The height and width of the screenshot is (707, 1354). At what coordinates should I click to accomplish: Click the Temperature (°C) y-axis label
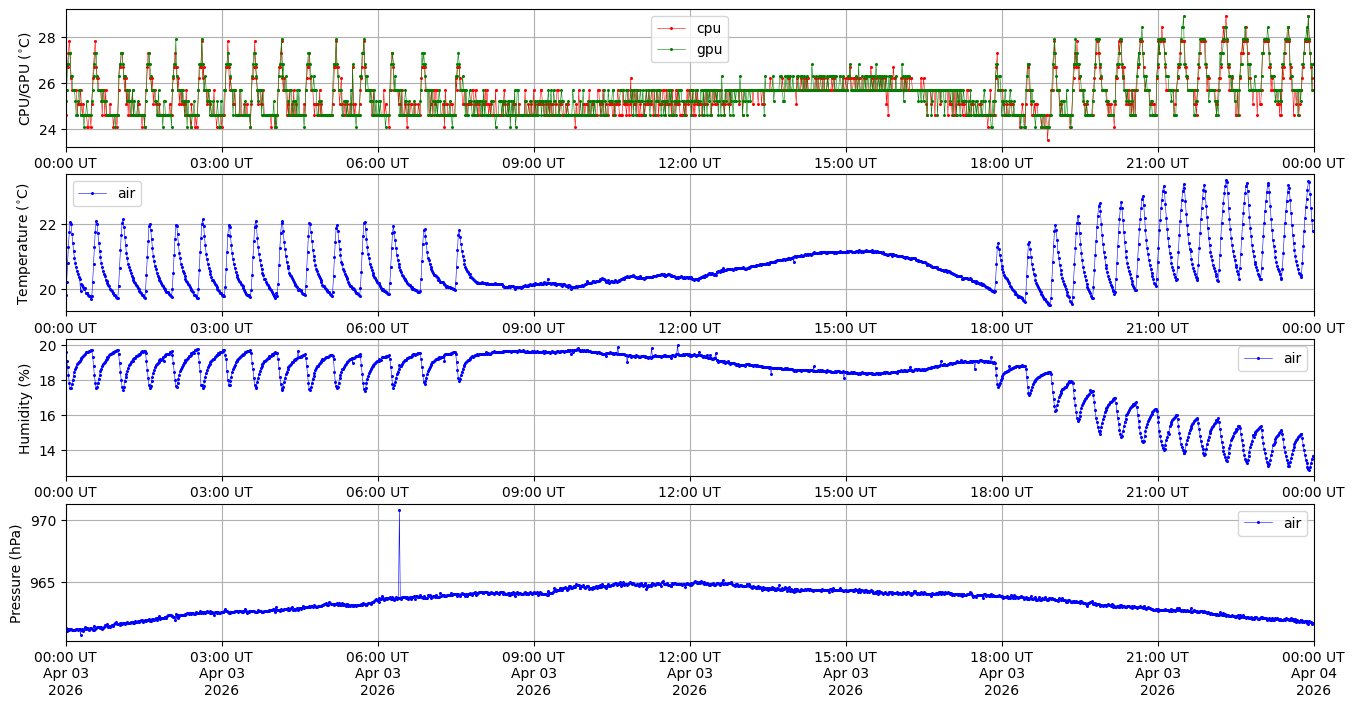(25, 243)
